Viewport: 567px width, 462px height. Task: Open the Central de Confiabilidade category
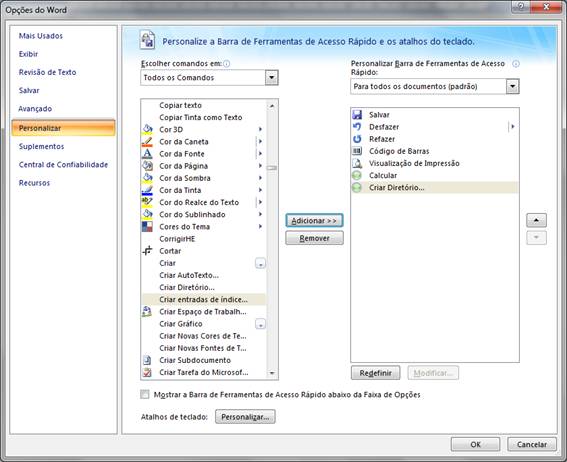[x=63, y=164]
